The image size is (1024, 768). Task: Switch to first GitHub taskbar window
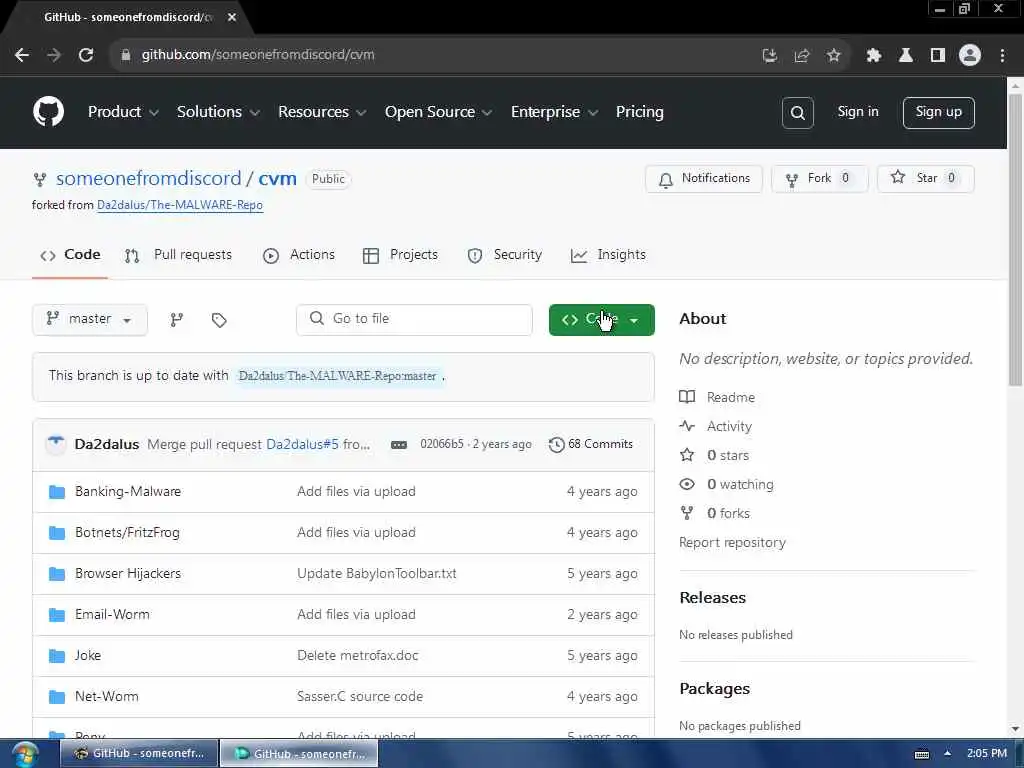[139, 754]
